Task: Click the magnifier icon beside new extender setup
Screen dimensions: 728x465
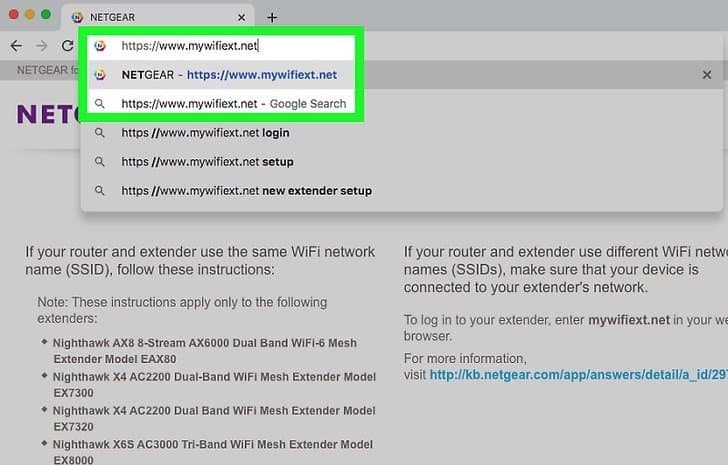Action: 99,191
